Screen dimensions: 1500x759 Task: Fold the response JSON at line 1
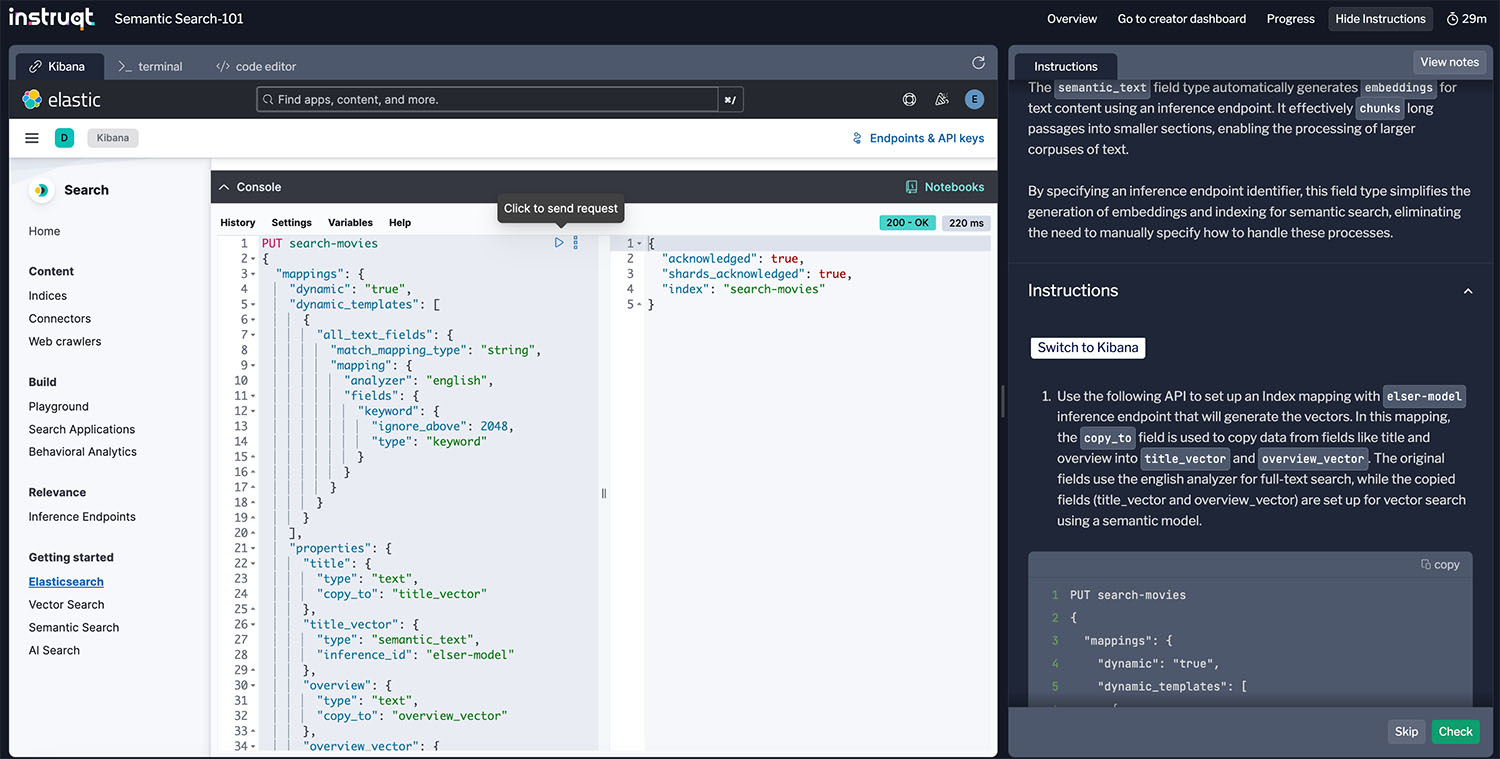coord(639,243)
